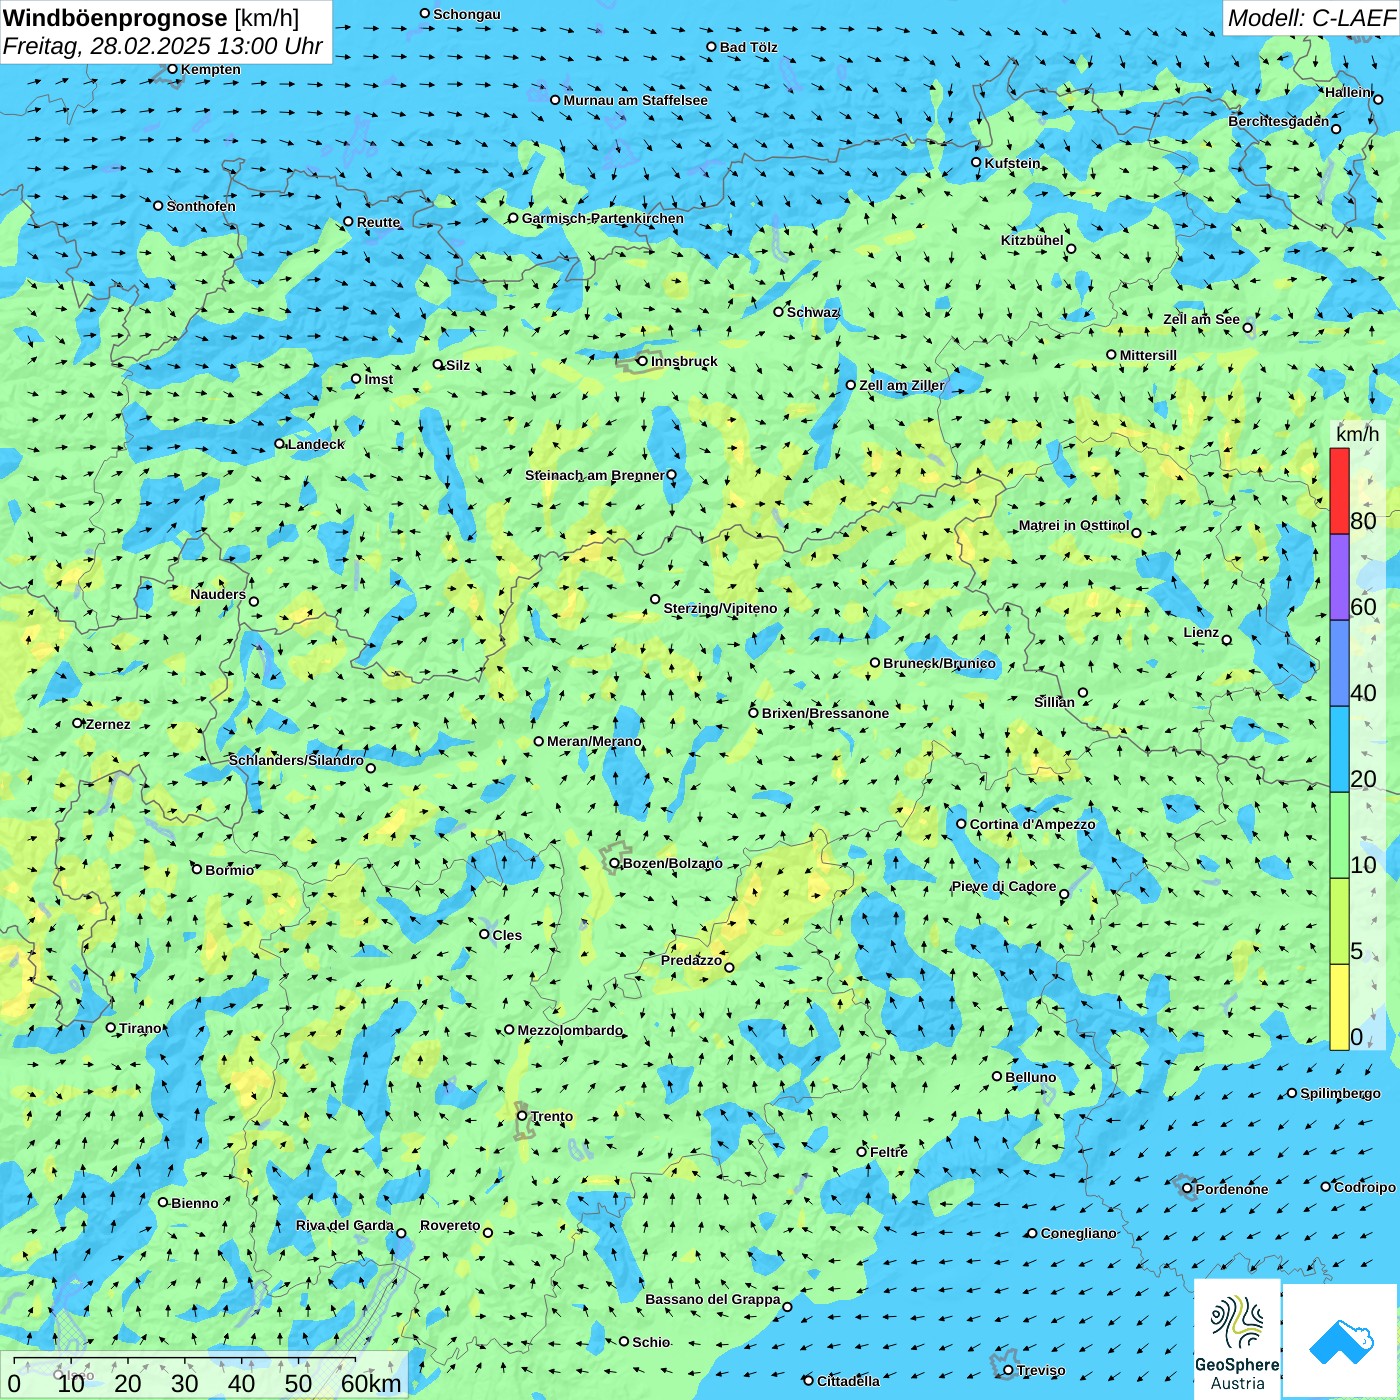Pick the yellow 0–5 legend segment
The height and width of the screenshot is (1400, 1400).
click(1339, 1007)
